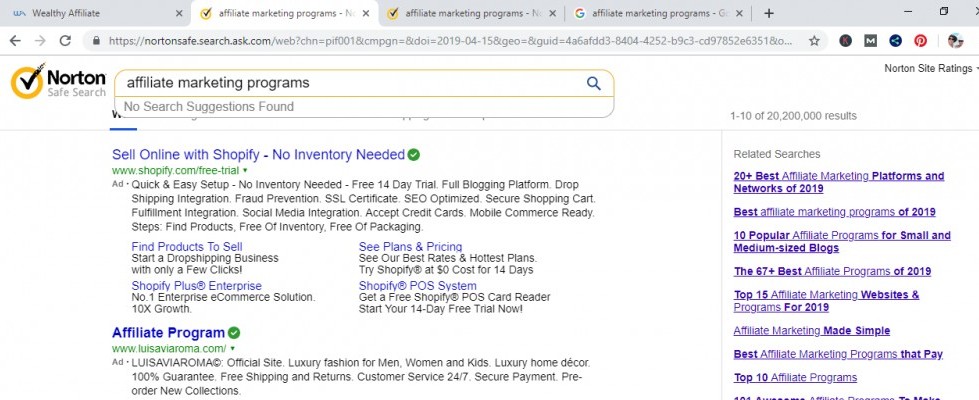Viewport: 979px width, 400px height.
Task: Click the M extension icon
Action: click(x=870, y=41)
